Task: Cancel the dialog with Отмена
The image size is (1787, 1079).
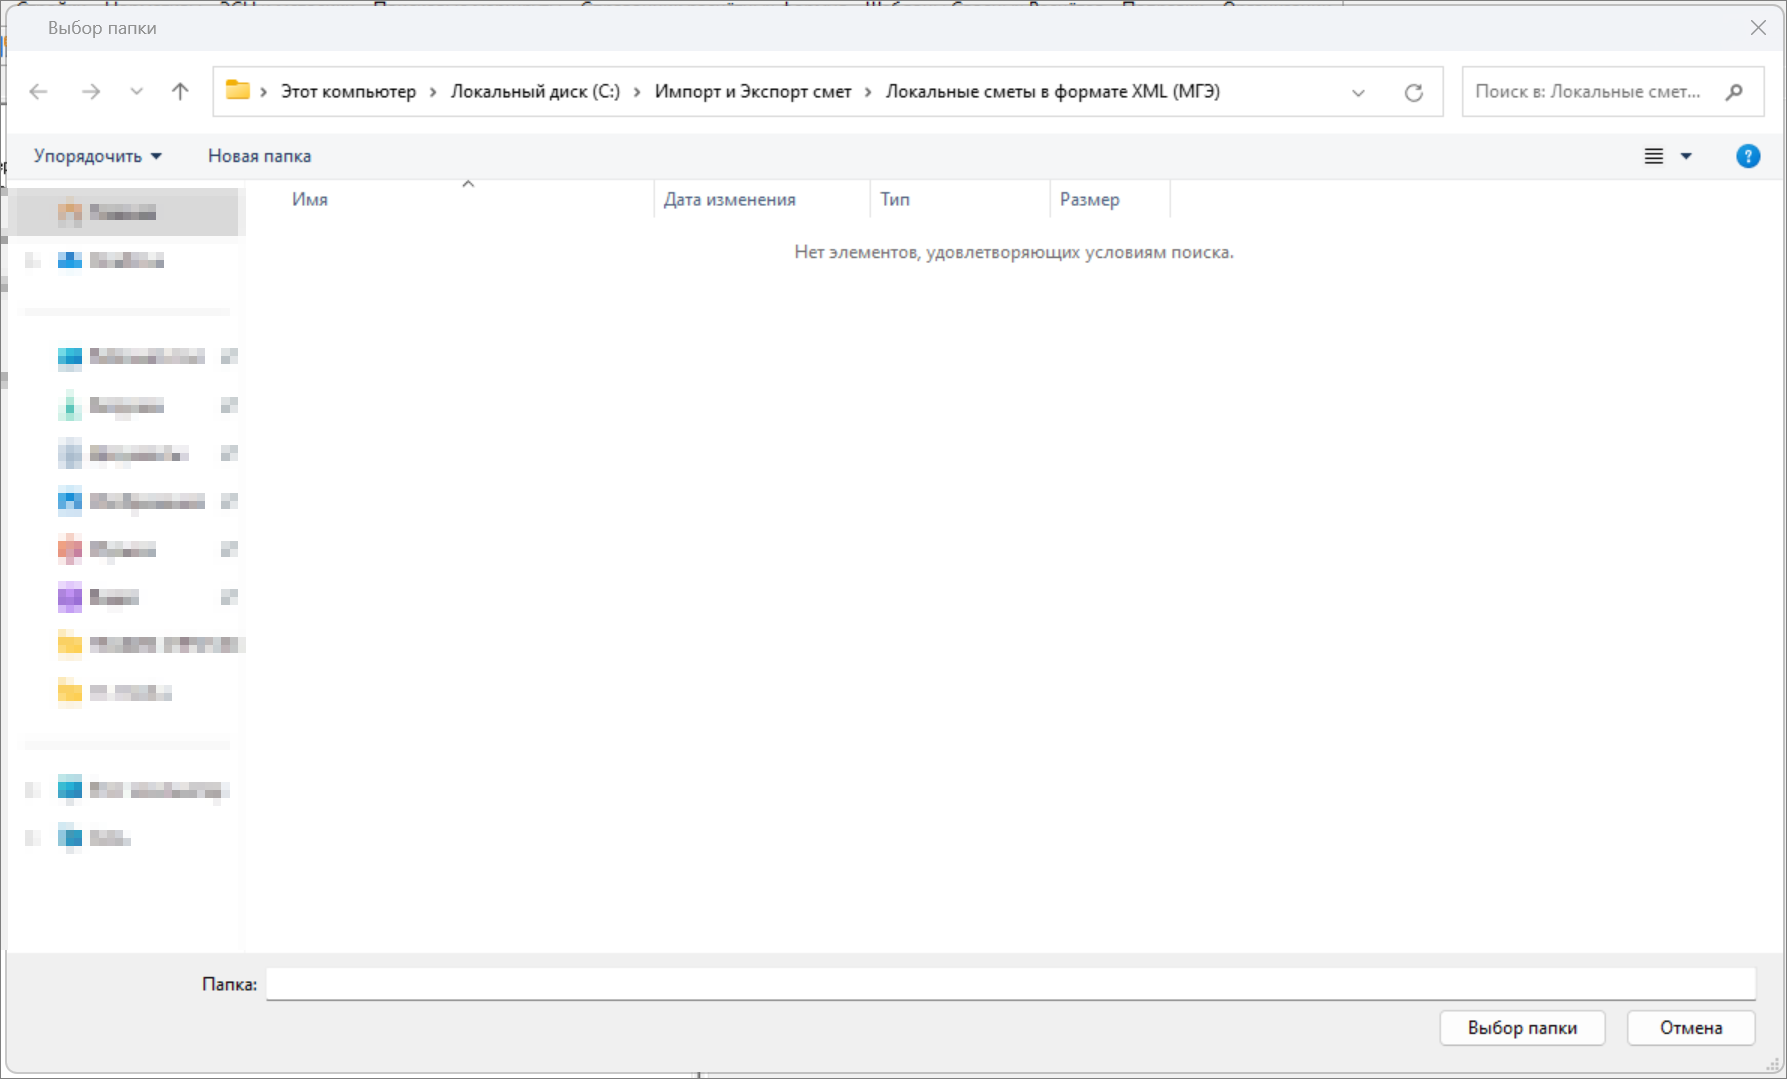Action: coord(1690,1027)
